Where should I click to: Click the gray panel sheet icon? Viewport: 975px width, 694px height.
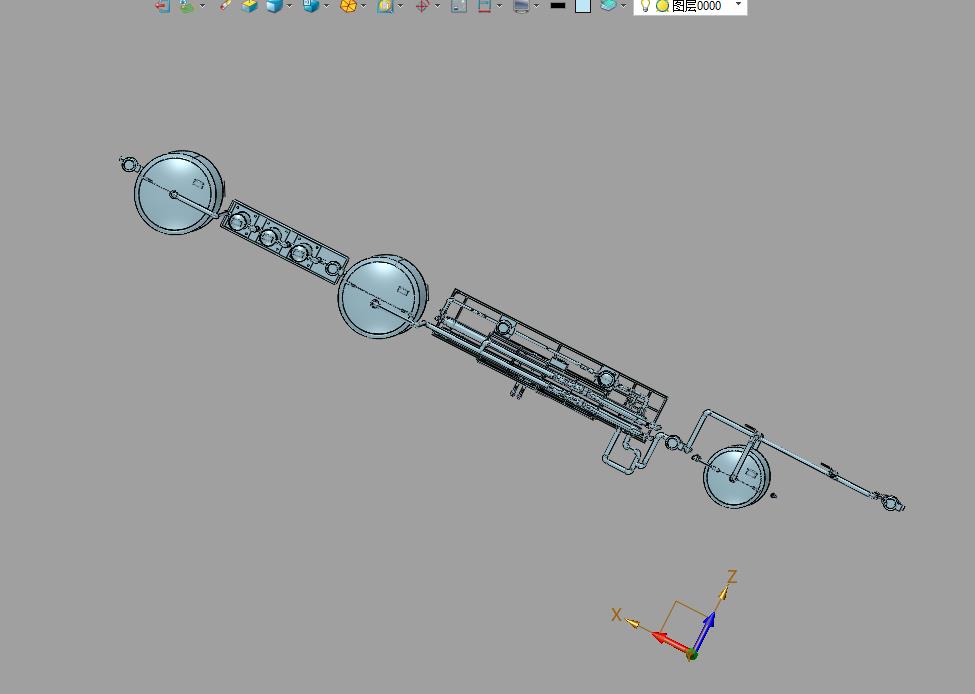(x=459, y=6)
